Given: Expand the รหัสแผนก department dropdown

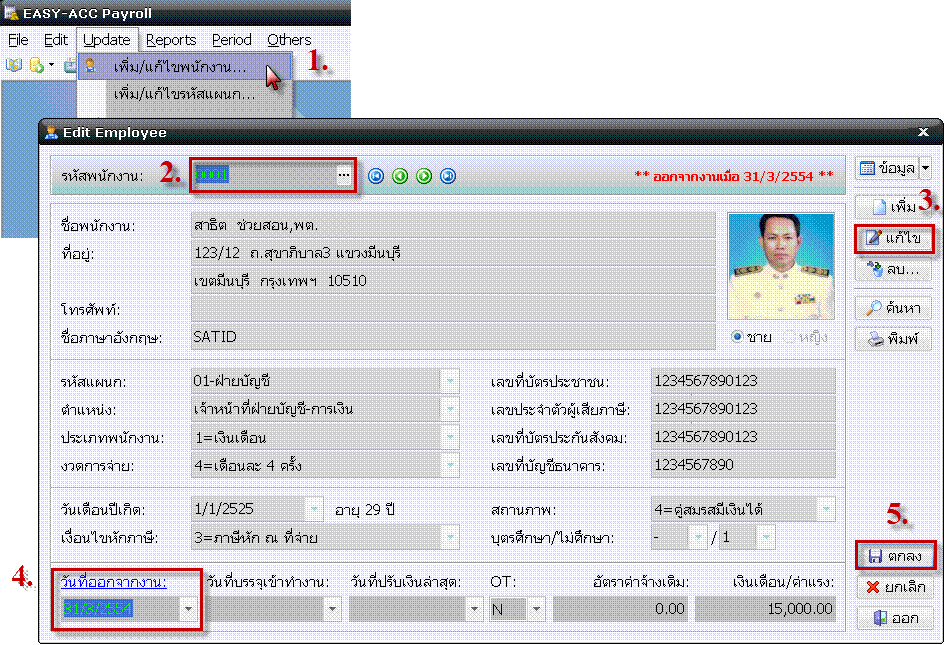Looking at the screenshot, I should coord(450,381).
